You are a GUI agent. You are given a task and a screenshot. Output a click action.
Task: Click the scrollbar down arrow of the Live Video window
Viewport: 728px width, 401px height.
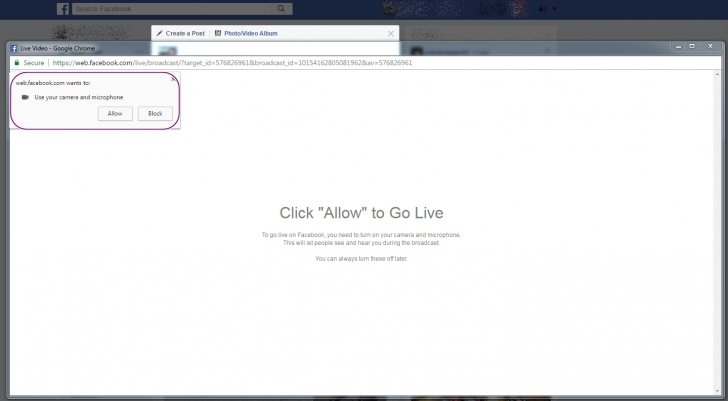tap(717, 391)
